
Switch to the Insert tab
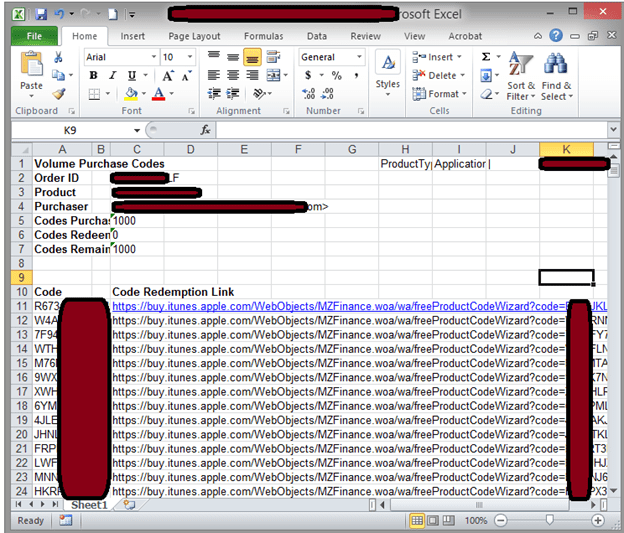133,36
